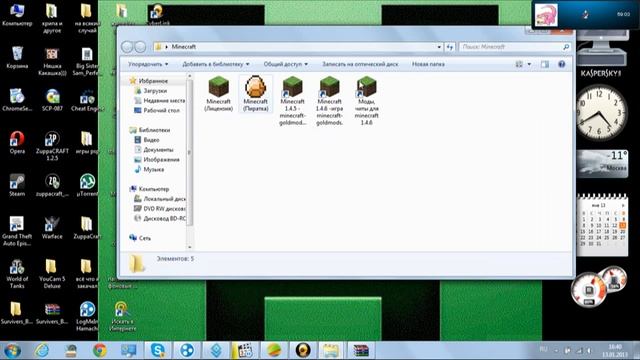
Task: Click the Opera desktop shortcut
Action: click(x=17, y=143)
